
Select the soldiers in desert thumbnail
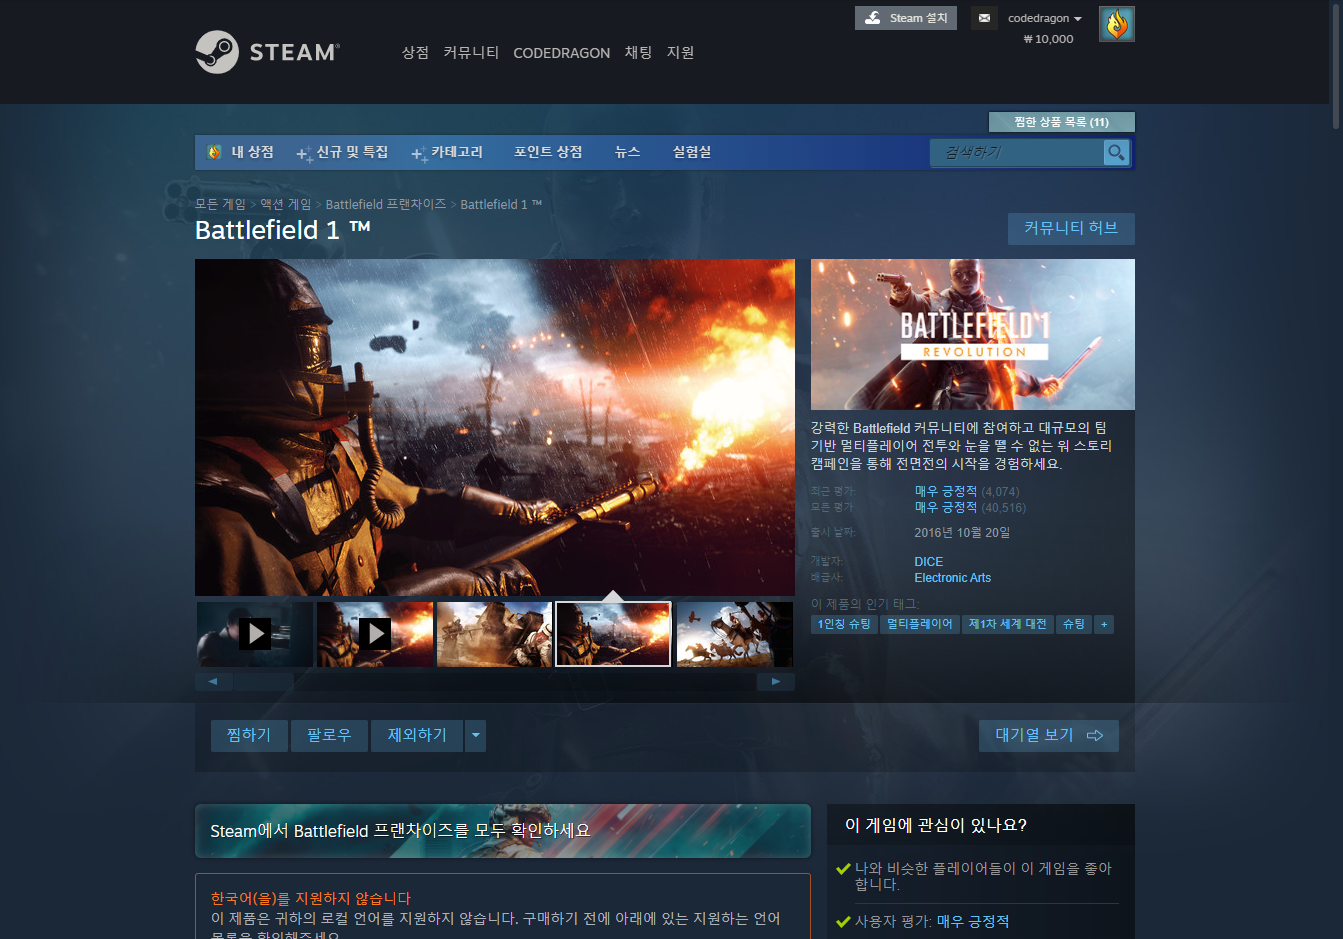click(494, 634)
